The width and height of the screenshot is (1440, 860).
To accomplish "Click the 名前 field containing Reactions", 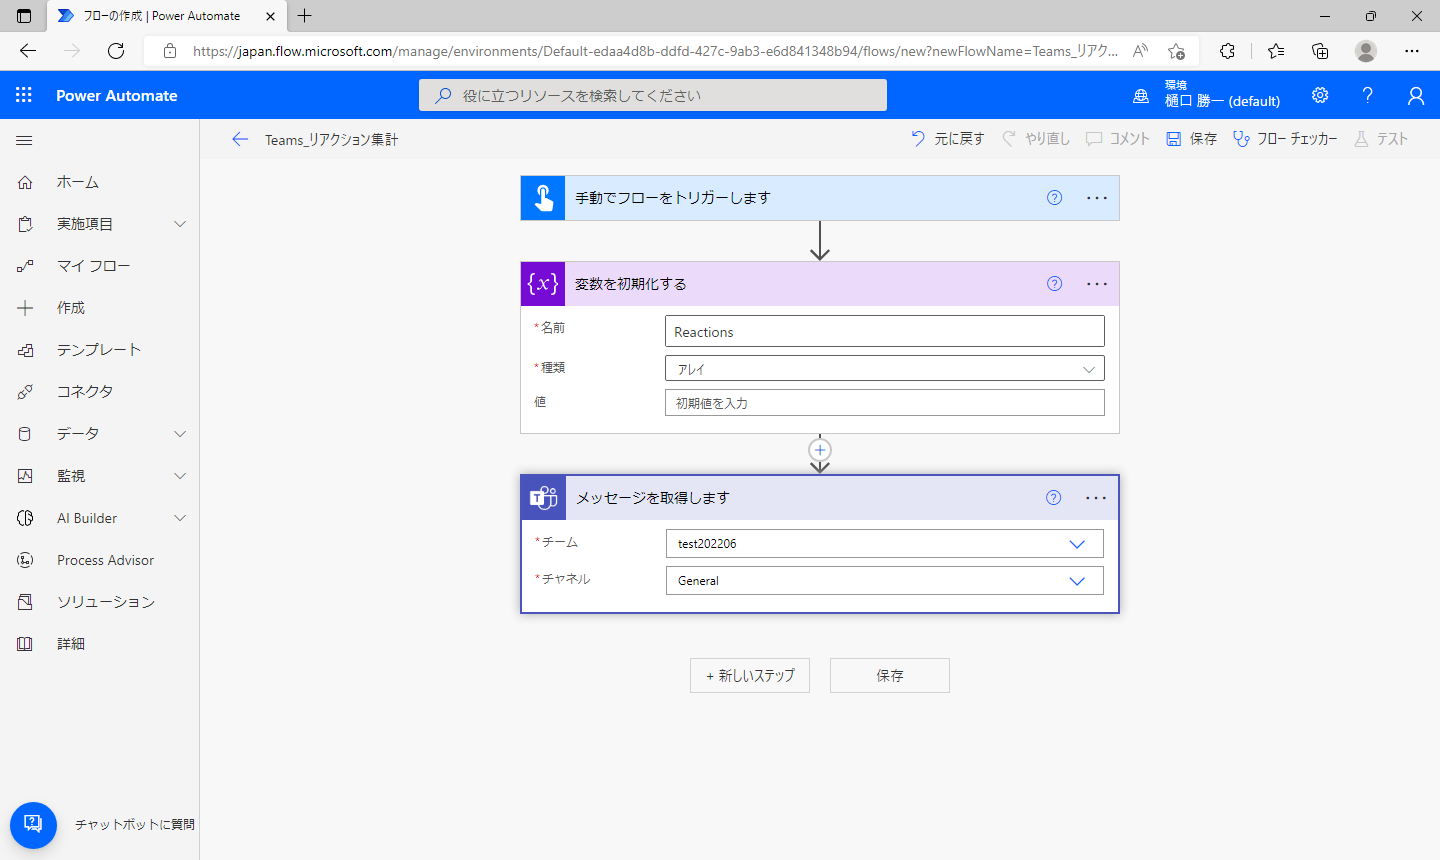I will coord(885,331).
